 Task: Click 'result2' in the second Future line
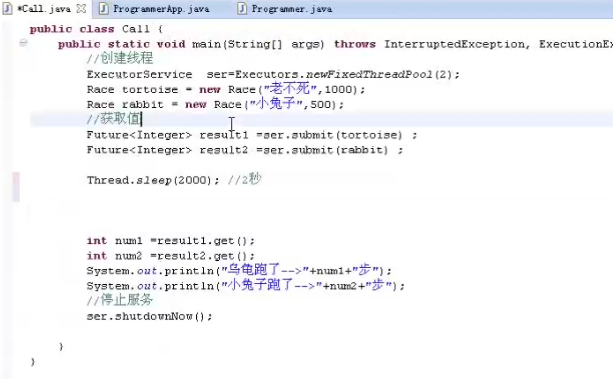click(x=224, y=150)
